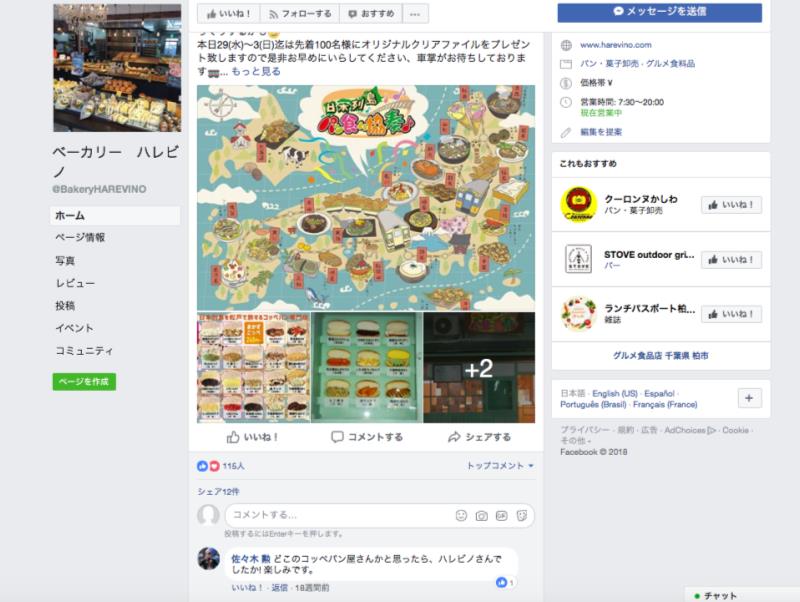Screen dimensions: 800x602
Task: Click the green ページを作成 button
Action: point(84,382)
